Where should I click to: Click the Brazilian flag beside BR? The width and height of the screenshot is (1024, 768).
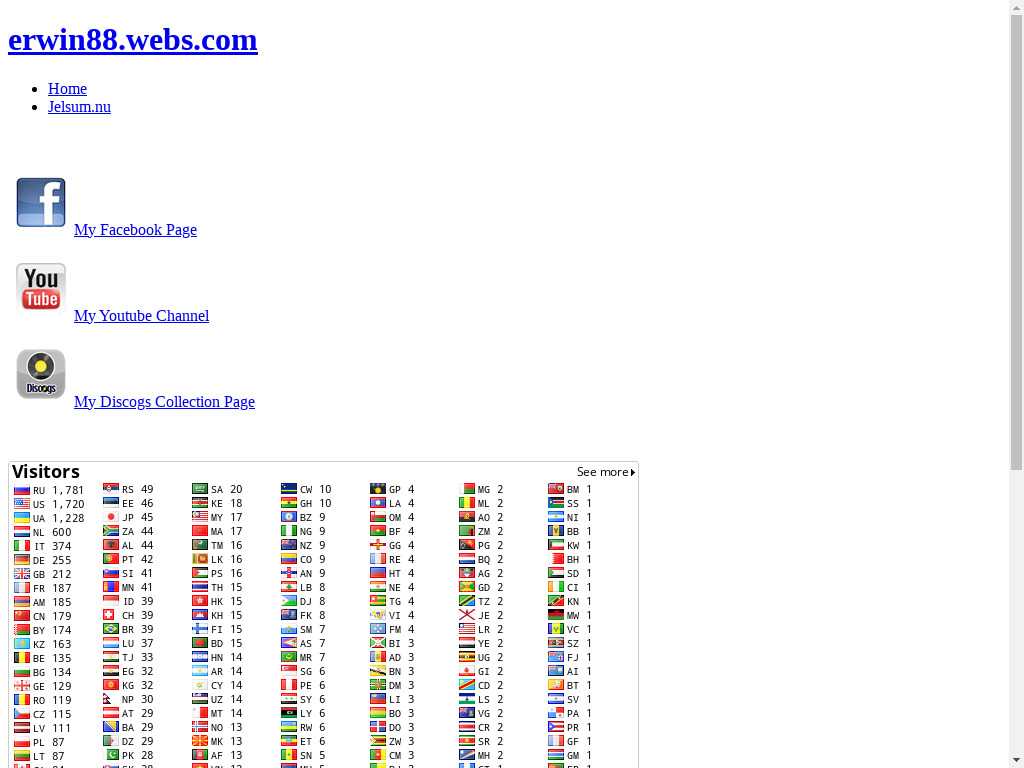pyautogui.click(x=111, y=629)
